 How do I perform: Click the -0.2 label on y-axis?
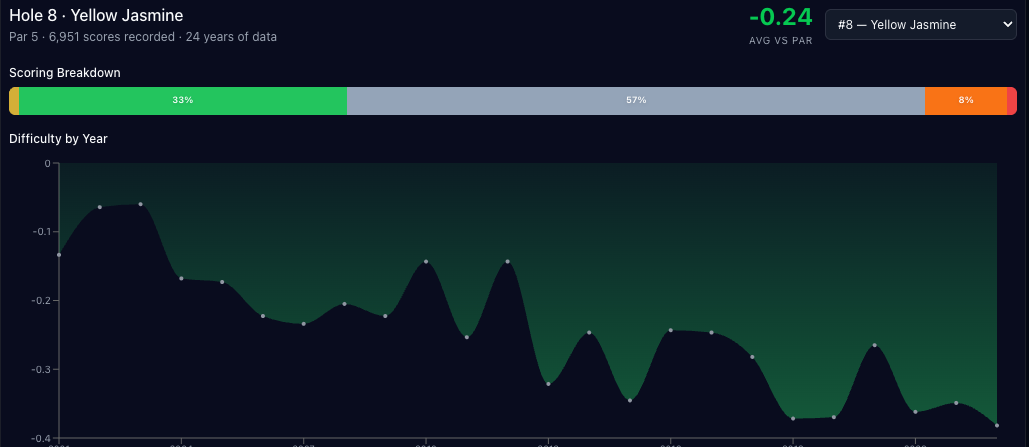[40, 300]
